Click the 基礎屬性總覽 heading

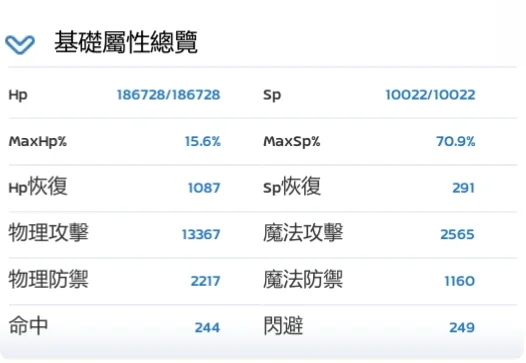[x=126, y=43]
